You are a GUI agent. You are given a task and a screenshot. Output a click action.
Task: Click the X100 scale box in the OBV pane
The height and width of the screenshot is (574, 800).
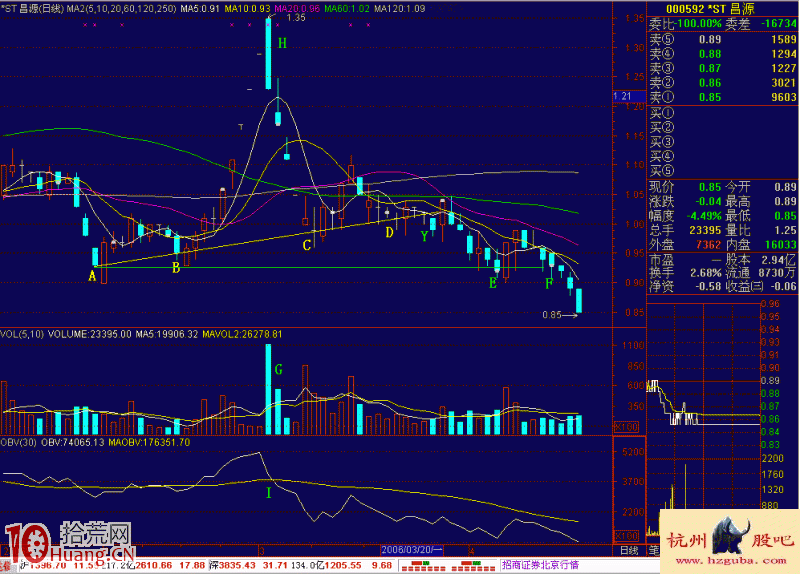626,536
